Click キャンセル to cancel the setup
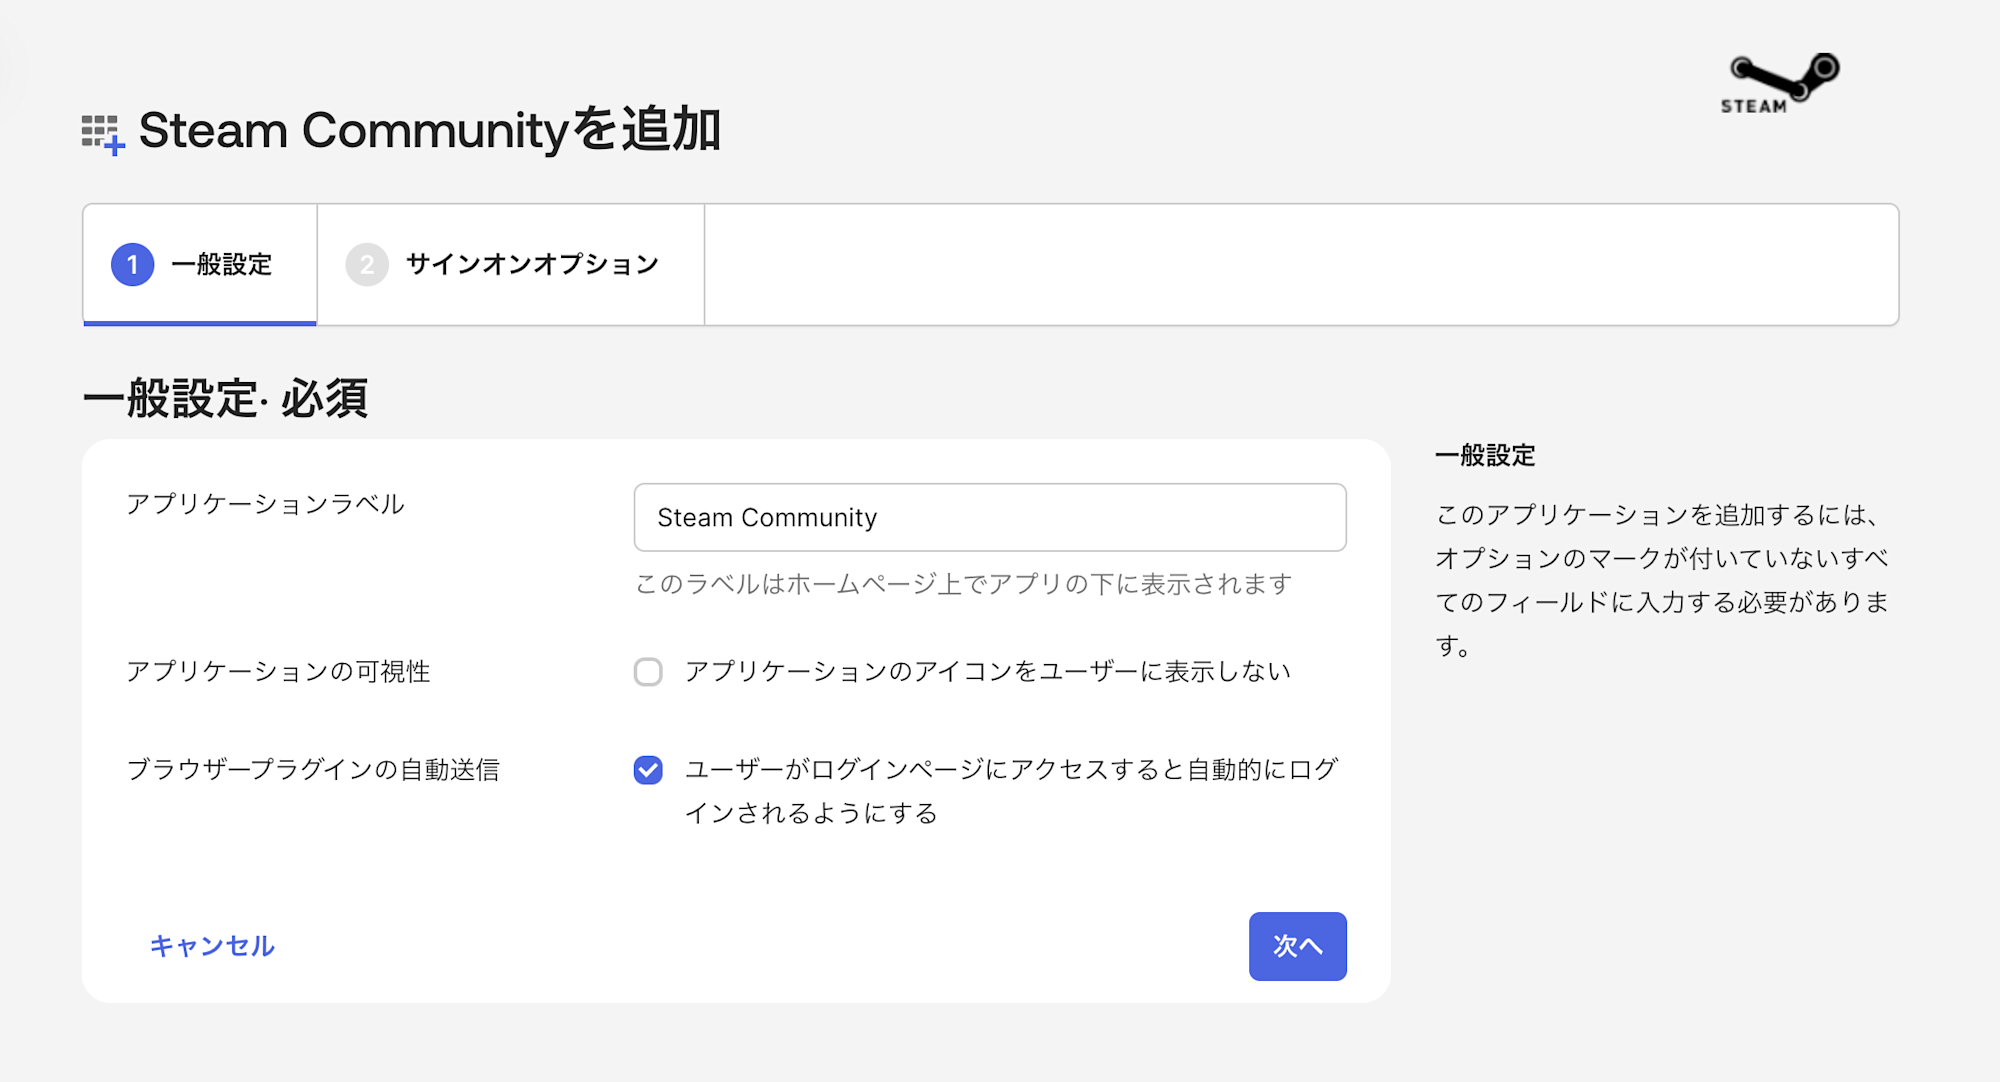Viewport: 2000px width, 1082px height. pyautogui.click(x=211, y=945)
